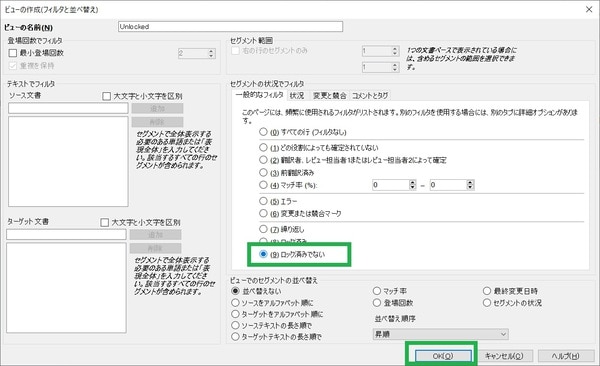Open help with ヘルプ button
This screenshot has height=366, width=600.
565,356
